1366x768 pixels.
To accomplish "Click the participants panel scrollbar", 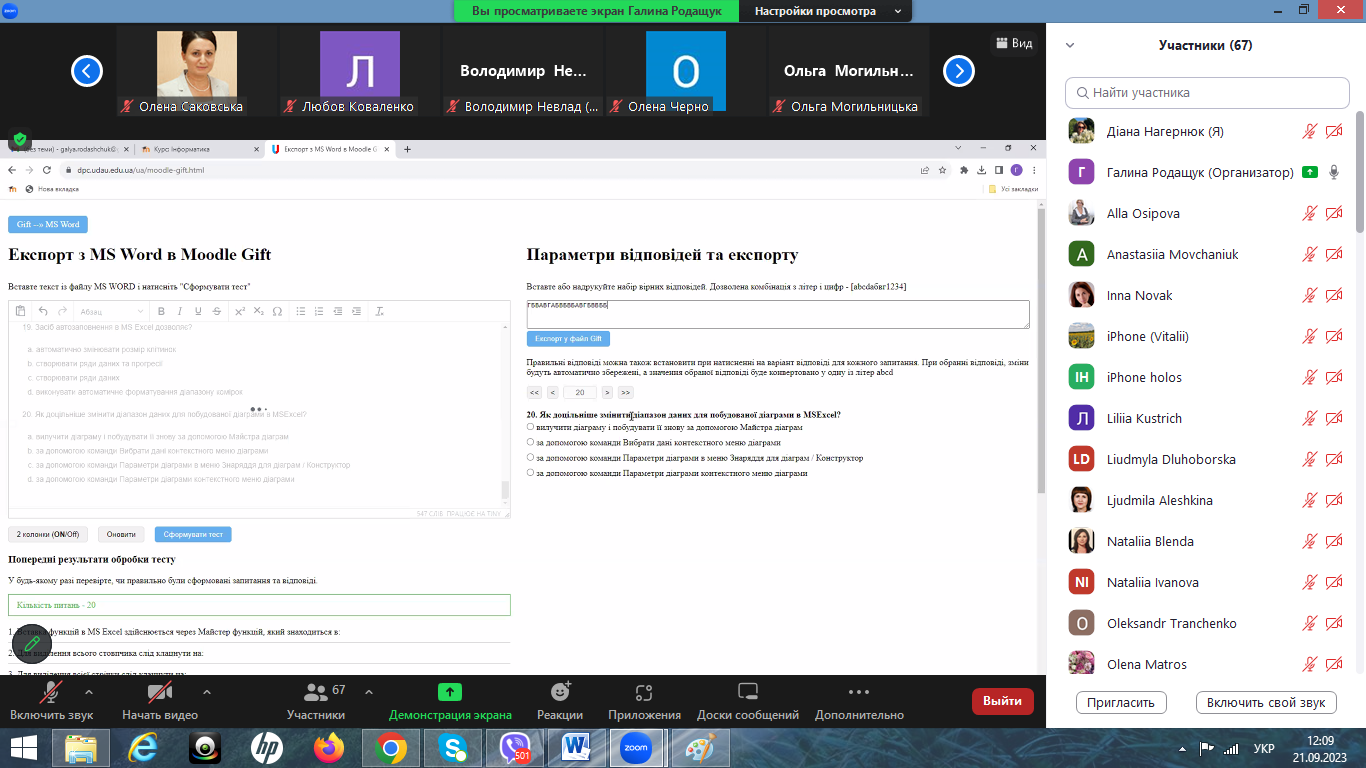I will point(1359,172).
